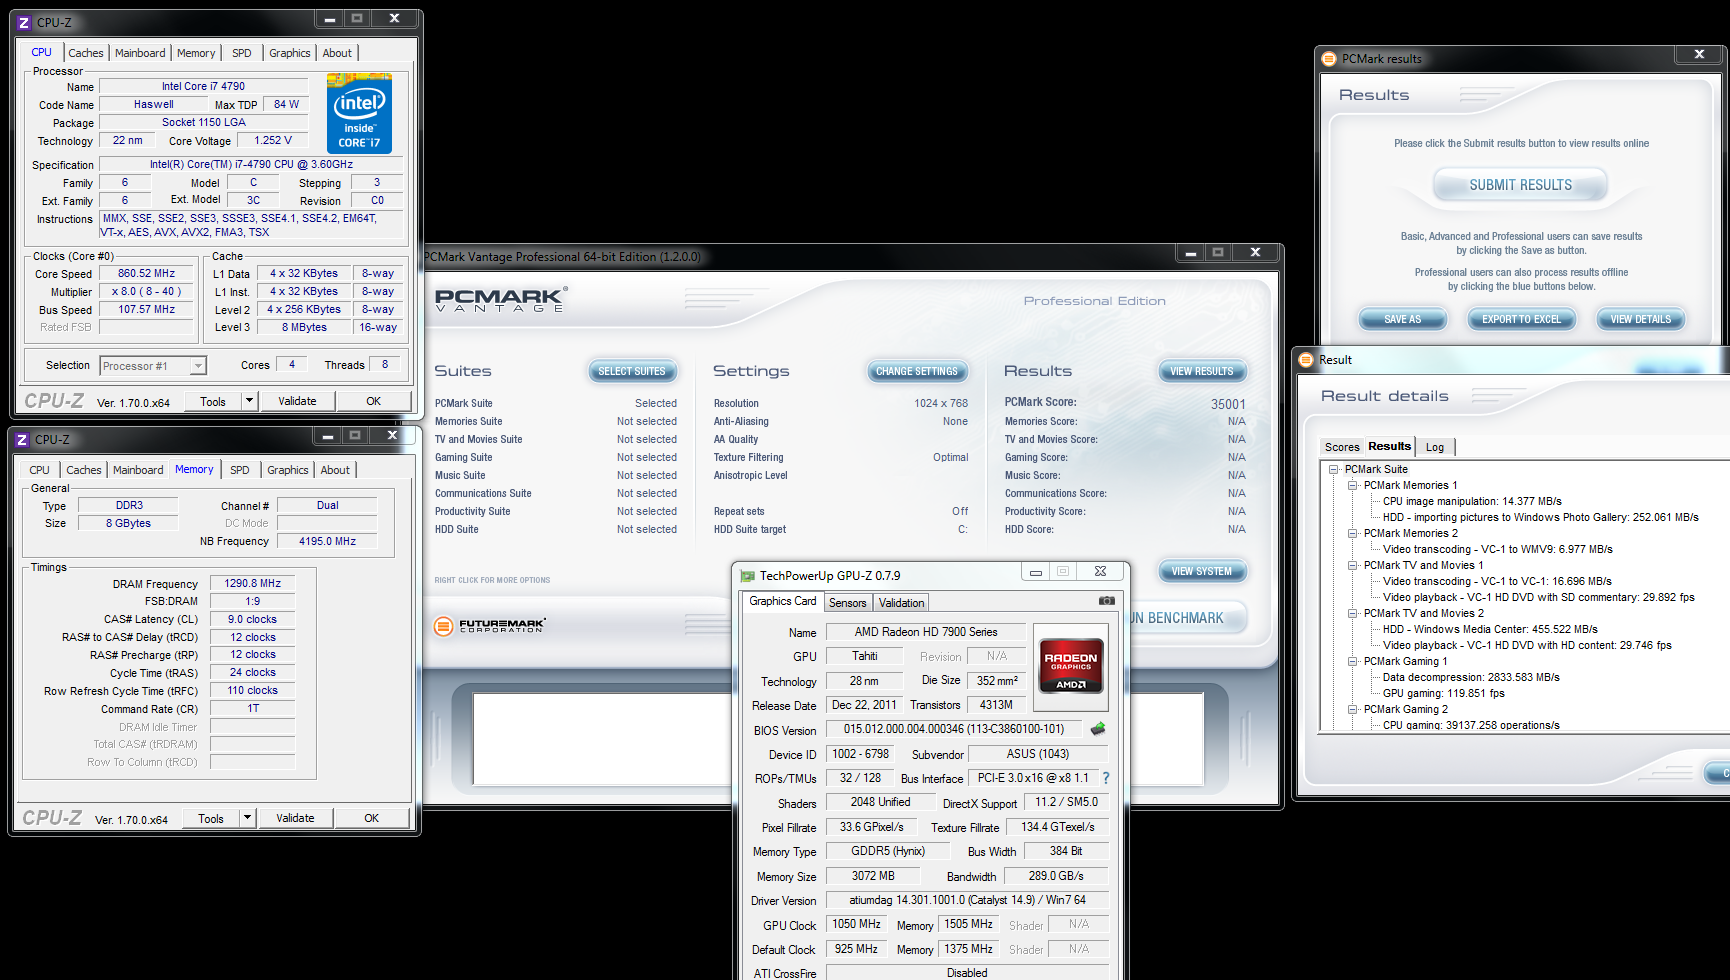Screen dimensions: 1730x980
Task: Click the Futuremark Corporation logo
Action: 490,626
